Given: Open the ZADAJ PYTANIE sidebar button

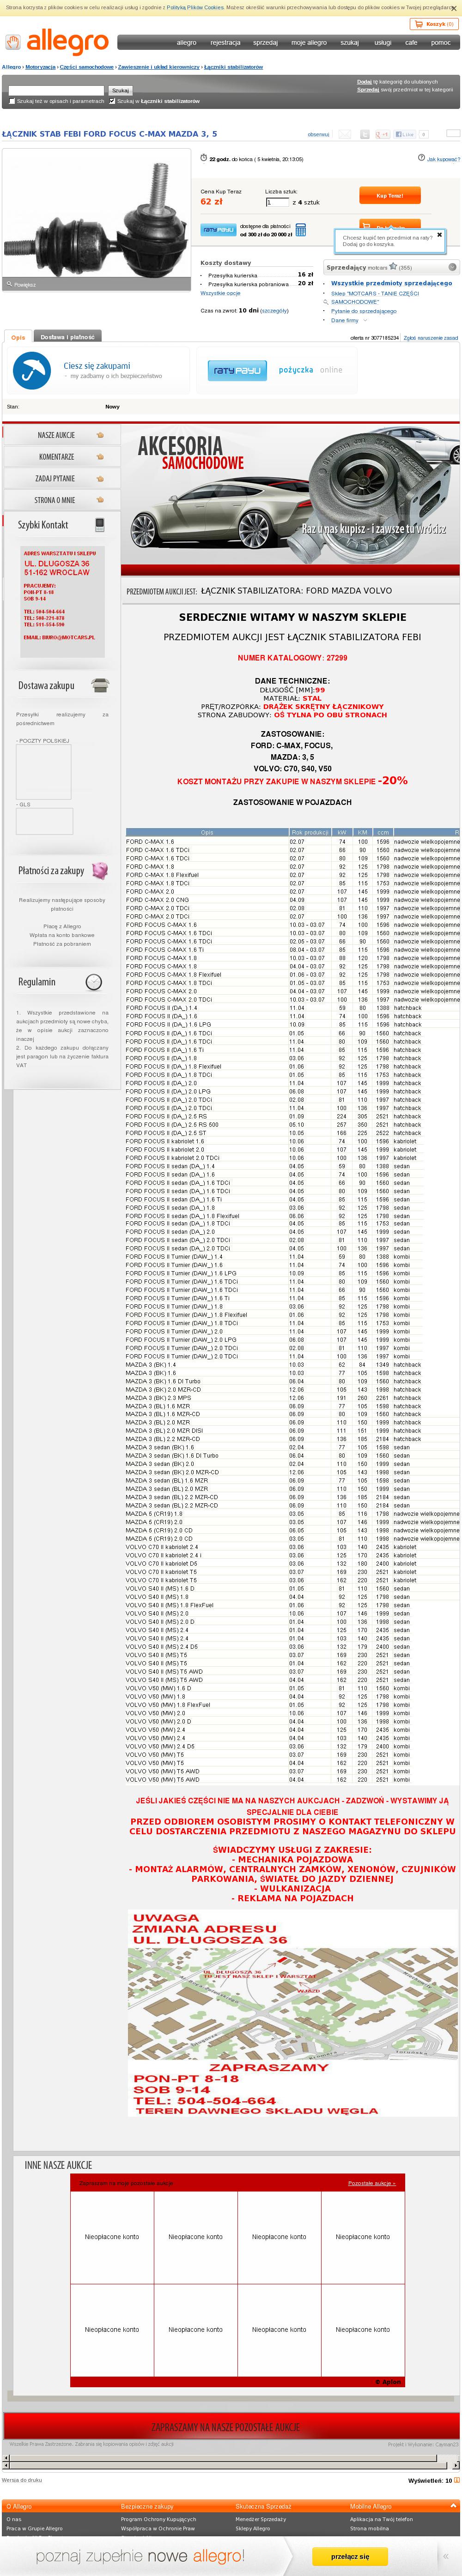Looking at the screenshot, I should tap(62, 479).
